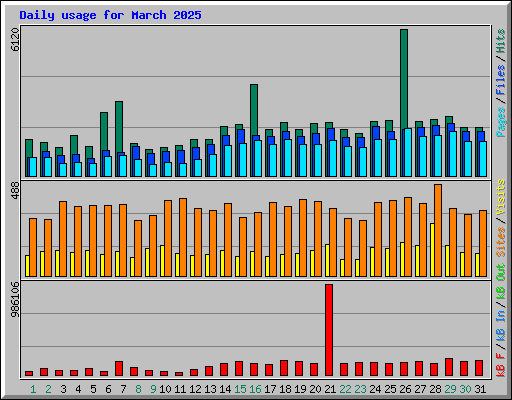Click the red kB bar for day 7
Screen dimensions: 512x400
click(119, 368)
